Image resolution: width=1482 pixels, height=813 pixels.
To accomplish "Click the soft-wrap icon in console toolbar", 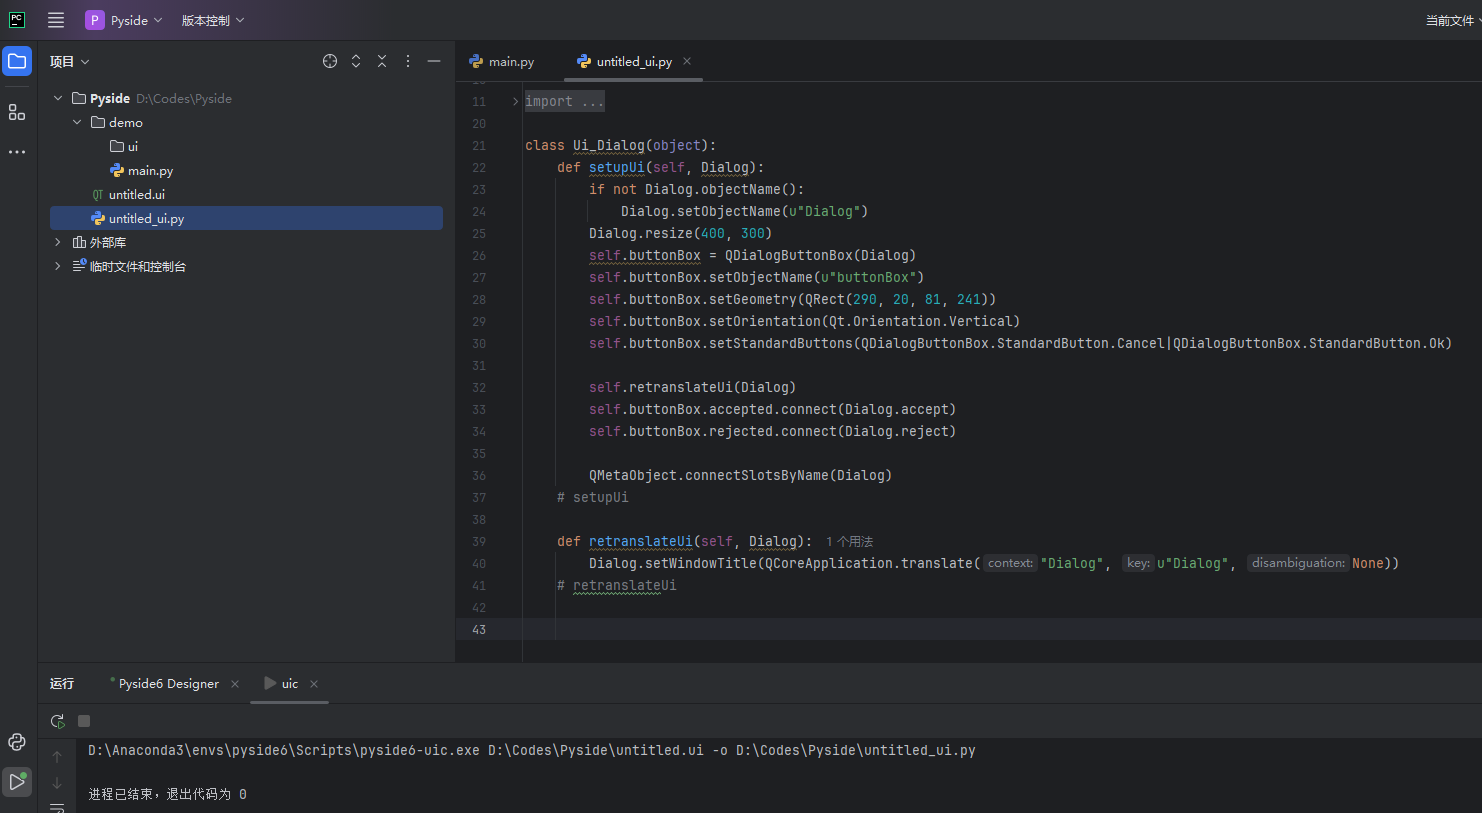I will (x=57, y=807).
